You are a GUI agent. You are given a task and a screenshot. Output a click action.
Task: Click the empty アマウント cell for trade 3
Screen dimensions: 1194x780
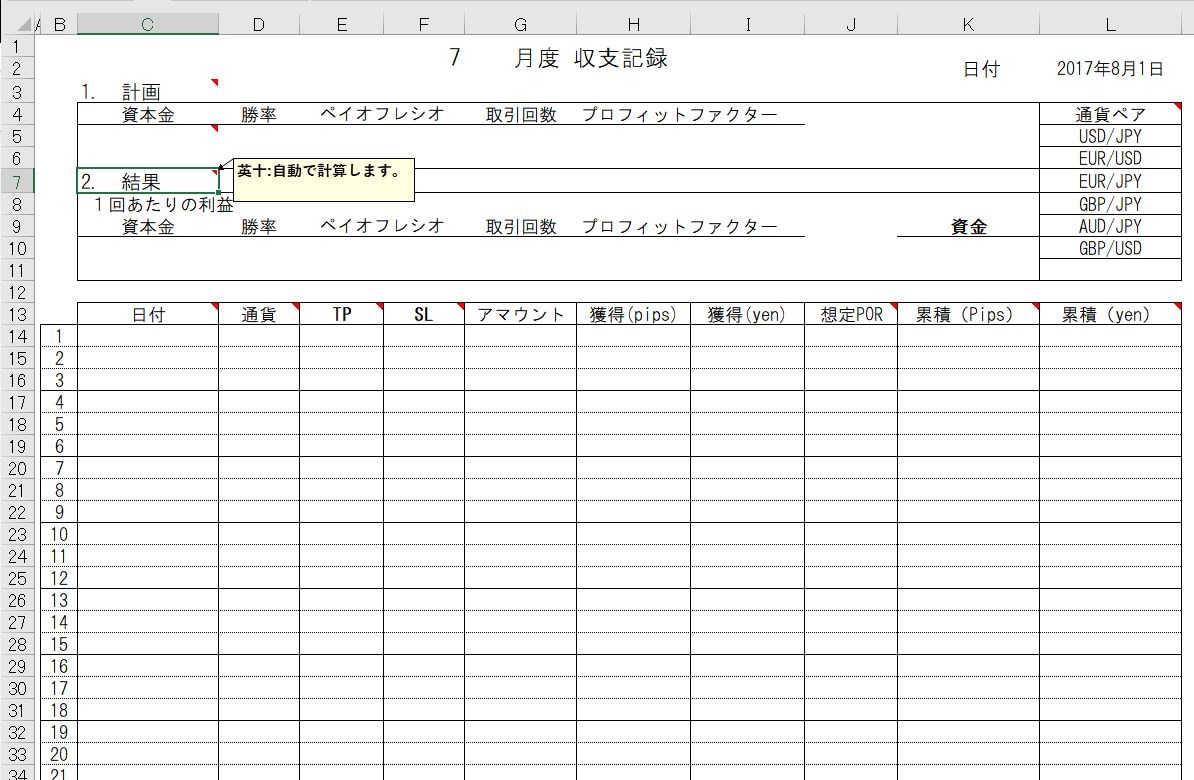(x=520, y=380)
